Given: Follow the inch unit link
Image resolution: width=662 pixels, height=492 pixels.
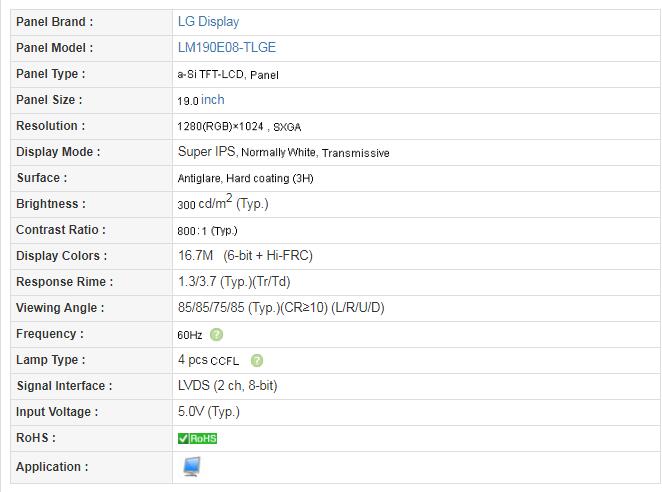Looking at the screenshot, I should tap(213, 100).
